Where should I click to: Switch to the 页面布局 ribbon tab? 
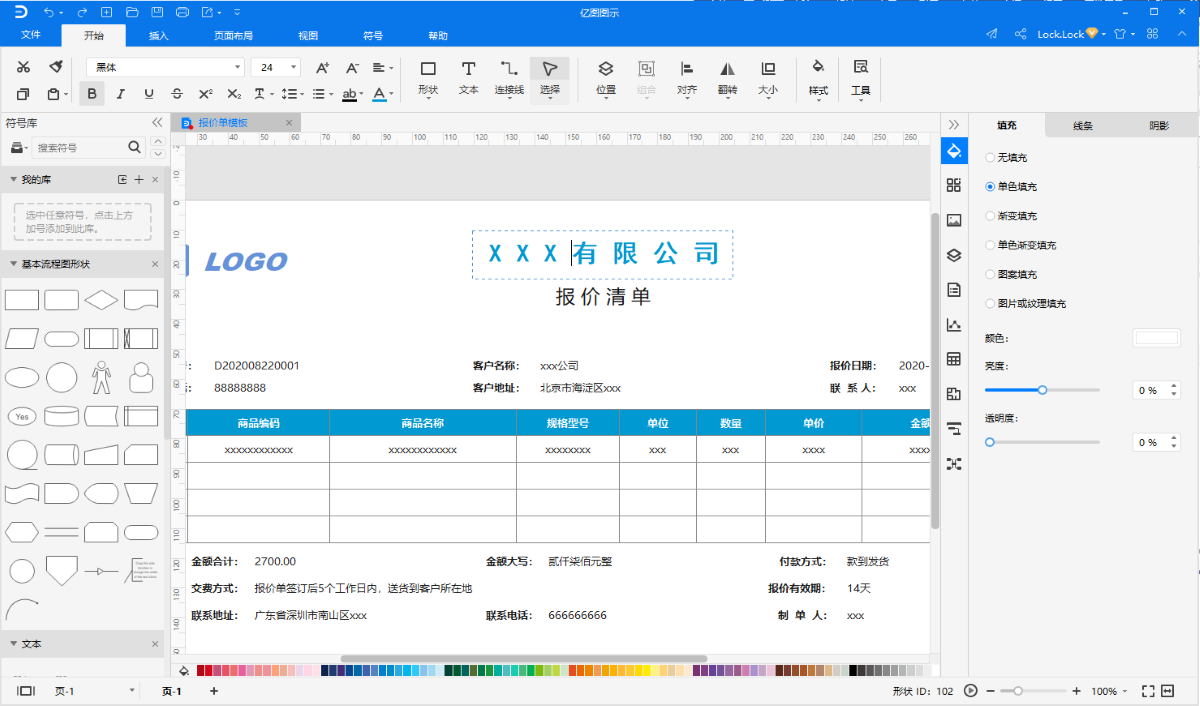(233, 35)
